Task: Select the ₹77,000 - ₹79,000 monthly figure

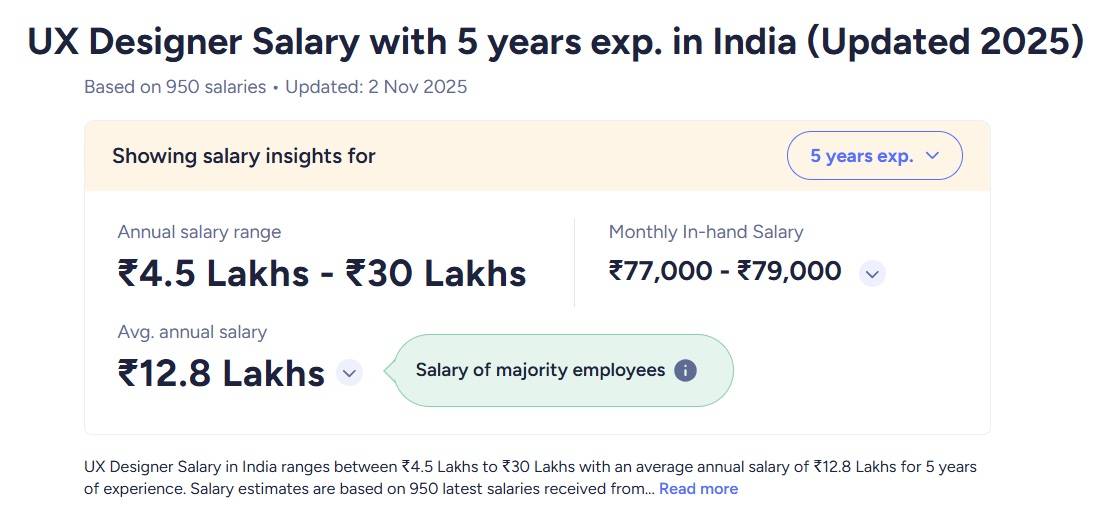Action: [725, 271]
